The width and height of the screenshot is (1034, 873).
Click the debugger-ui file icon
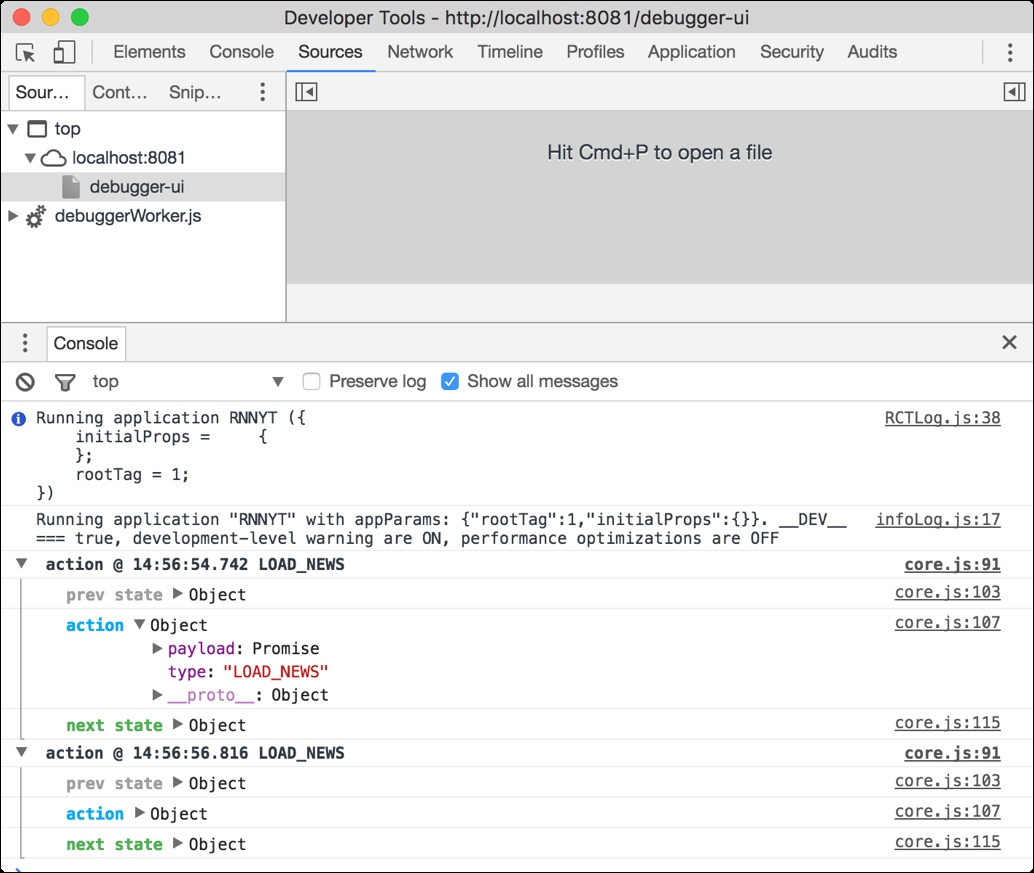71,187
